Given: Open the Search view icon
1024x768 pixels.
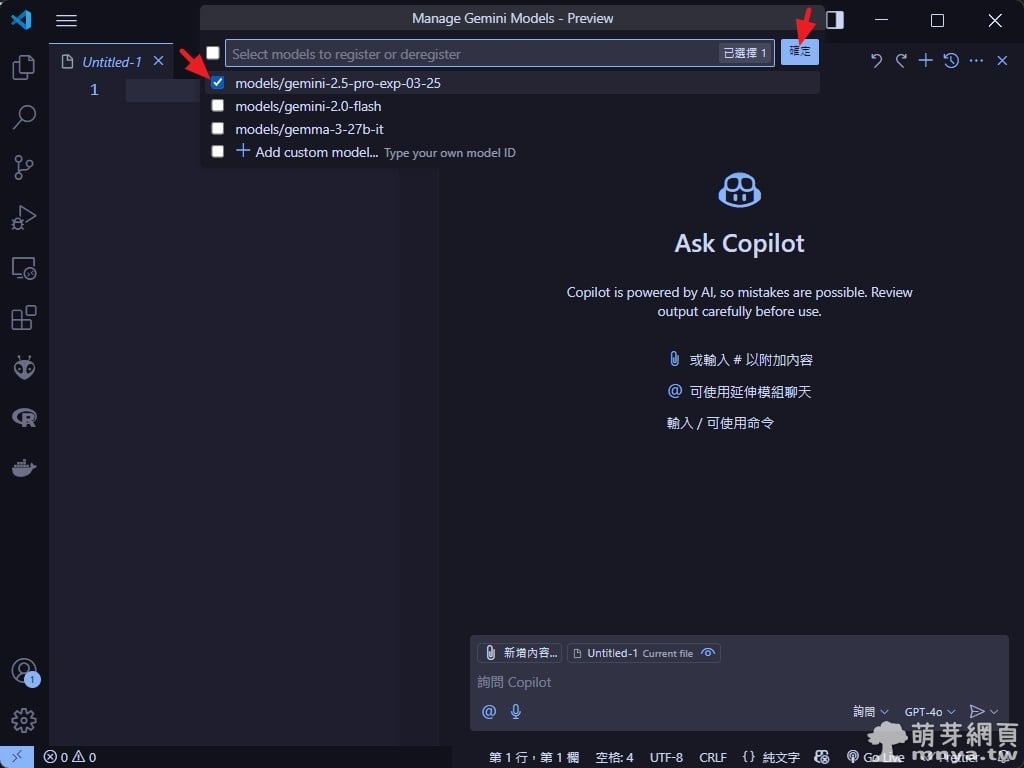Looking at the screenshot, I should [24, 117].
